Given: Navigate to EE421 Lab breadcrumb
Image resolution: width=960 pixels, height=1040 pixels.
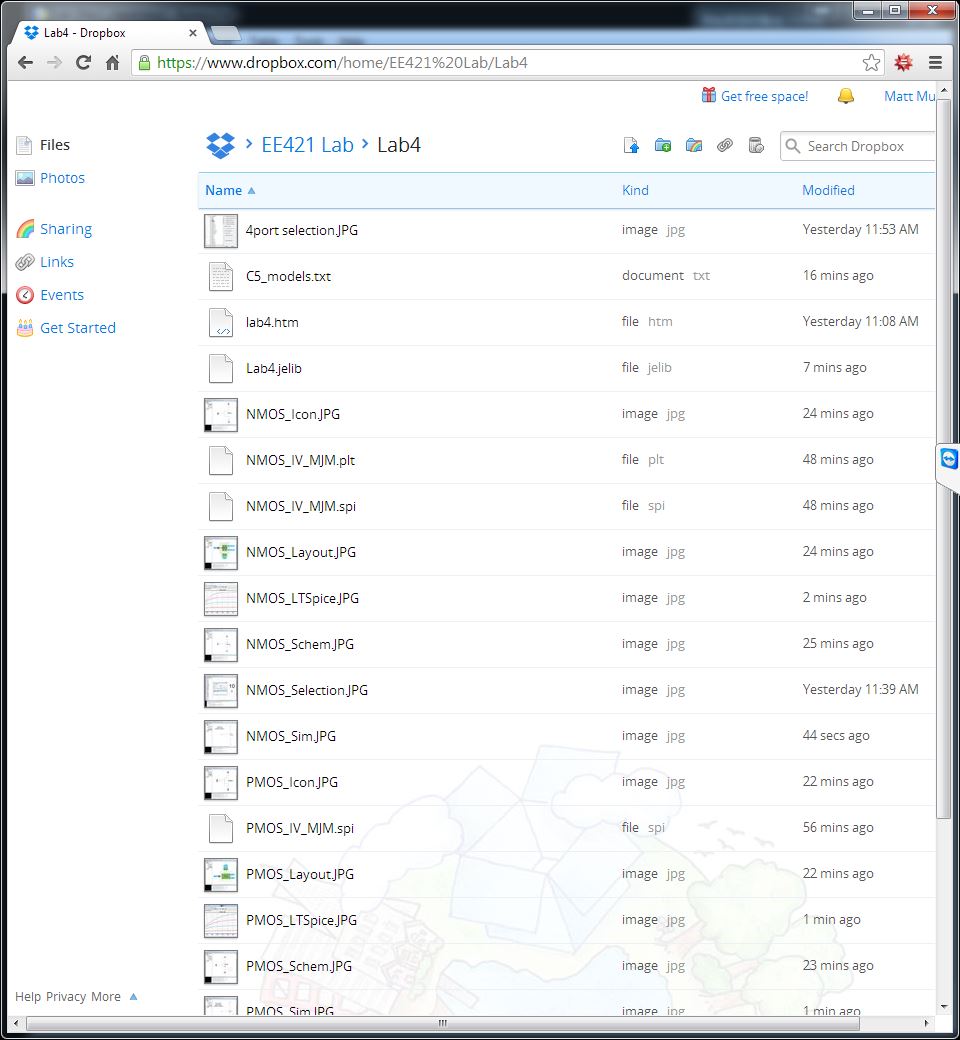Looking at the screenshot, I should click(307, 145).
